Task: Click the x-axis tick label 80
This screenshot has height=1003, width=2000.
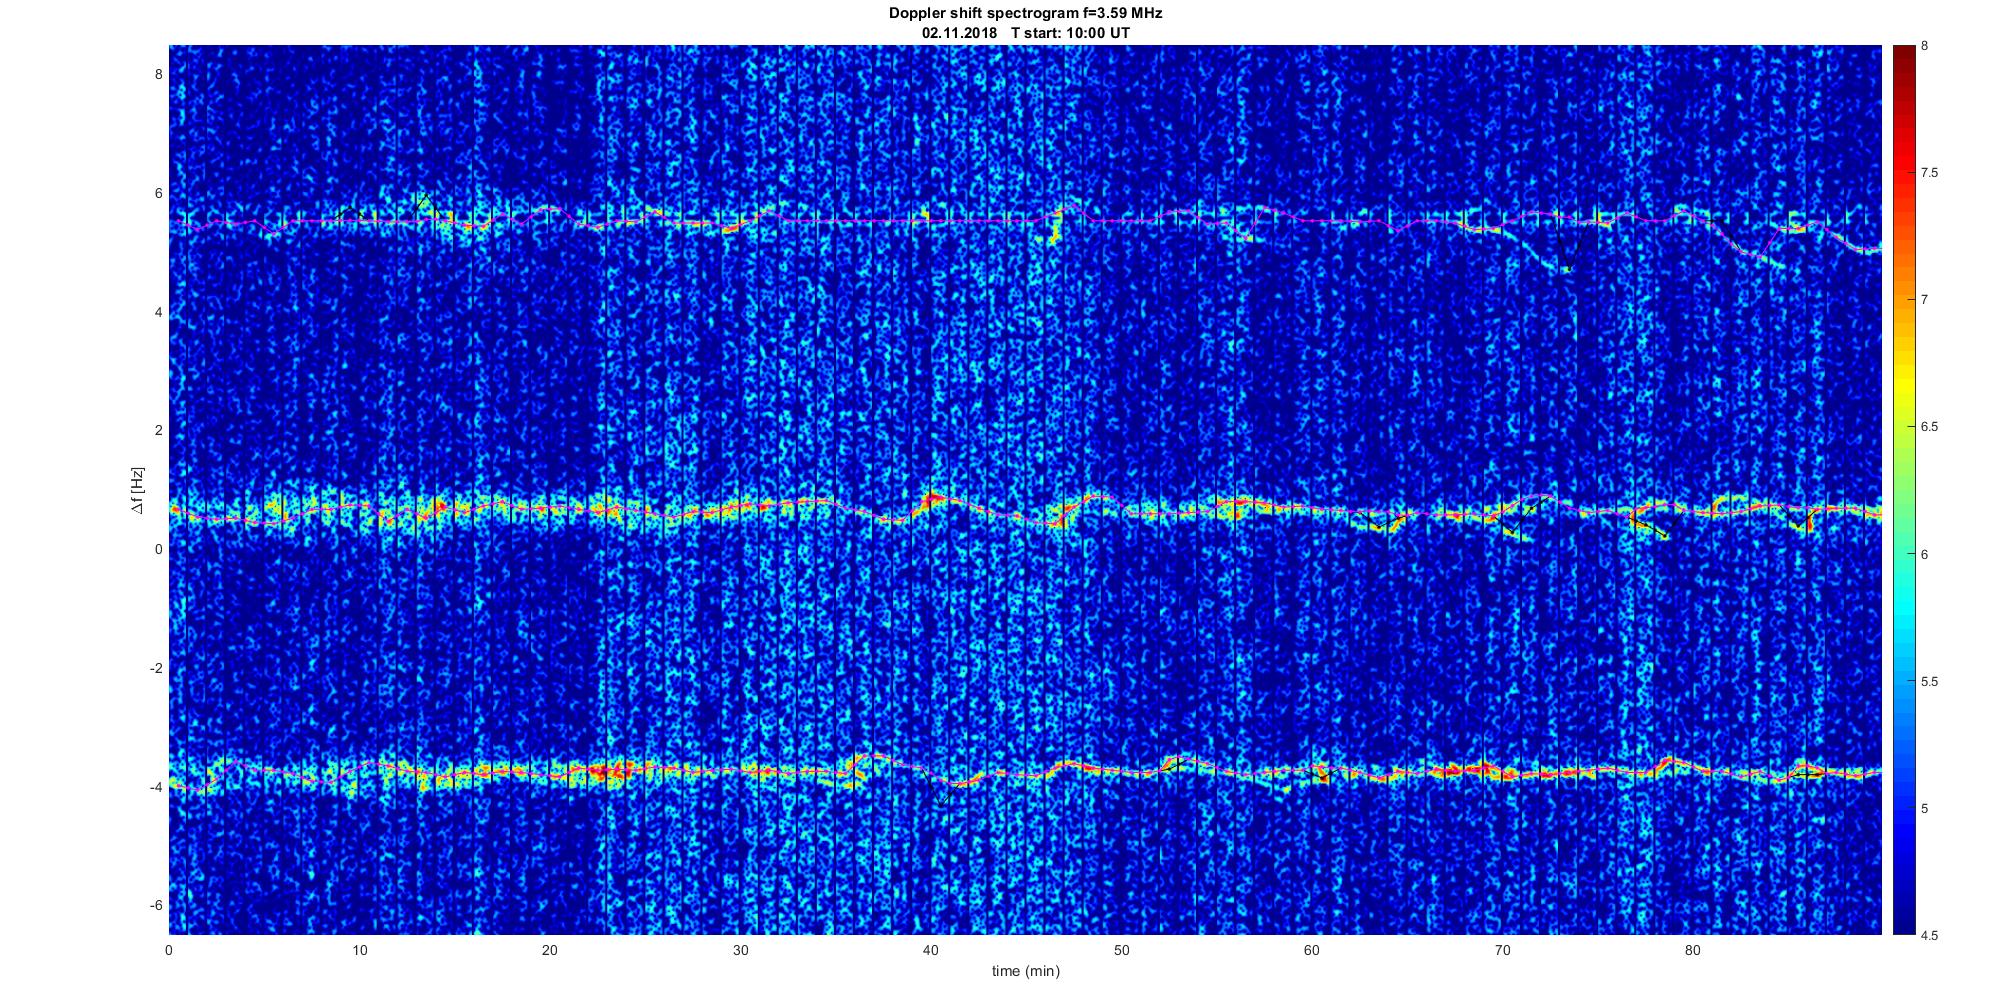Action: point(1692,949)
